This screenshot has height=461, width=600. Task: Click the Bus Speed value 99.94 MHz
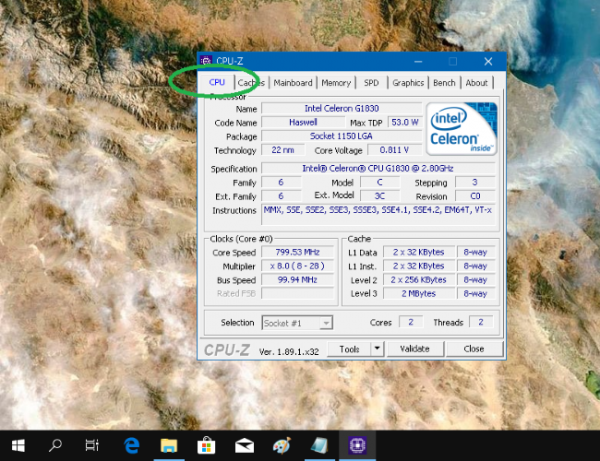[297, 280]
